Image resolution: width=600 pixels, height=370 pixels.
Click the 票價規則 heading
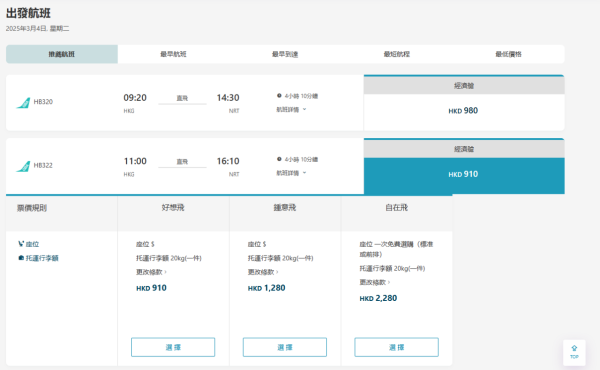coord(32,208)
